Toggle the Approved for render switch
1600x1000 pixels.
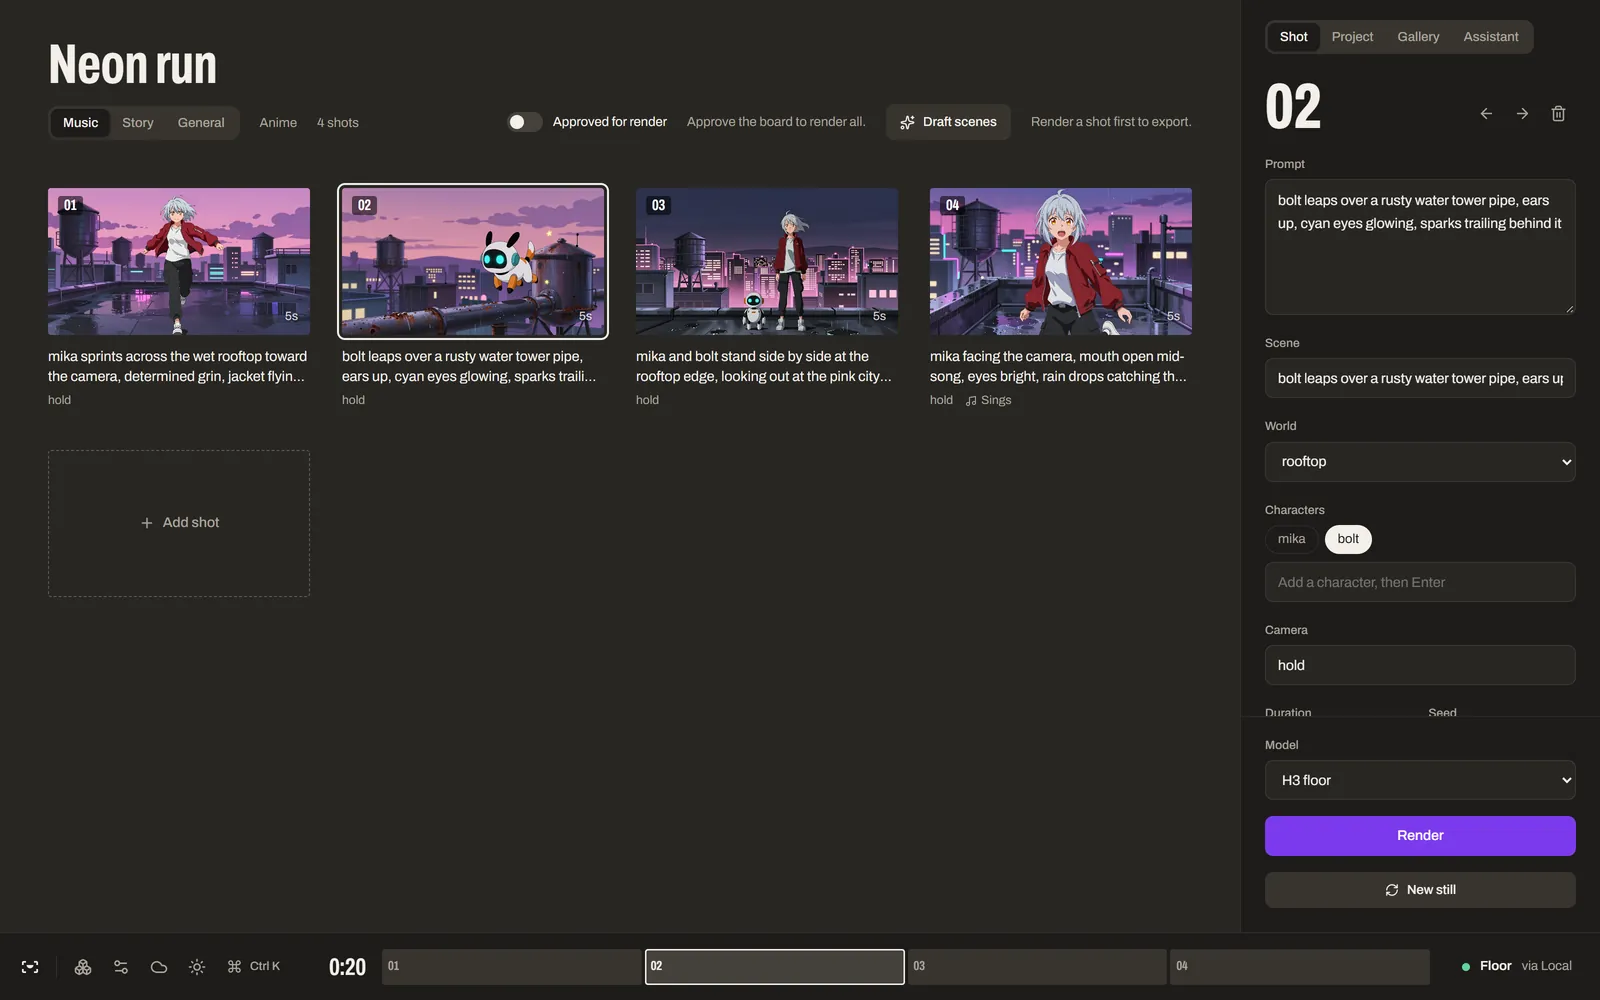(x=524, y=122)
